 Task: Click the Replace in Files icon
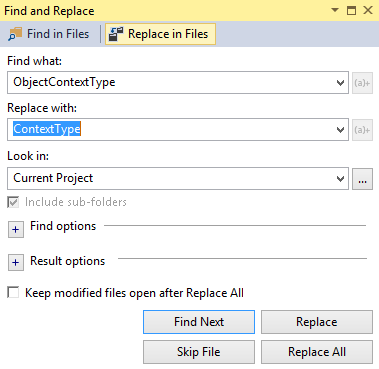pos(116,34)
